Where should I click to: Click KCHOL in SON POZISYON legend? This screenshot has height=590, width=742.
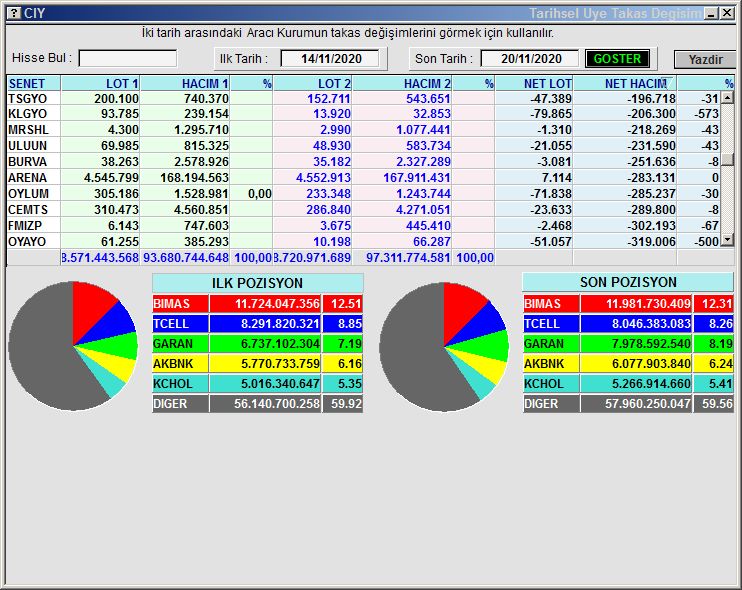click(551, 383)
